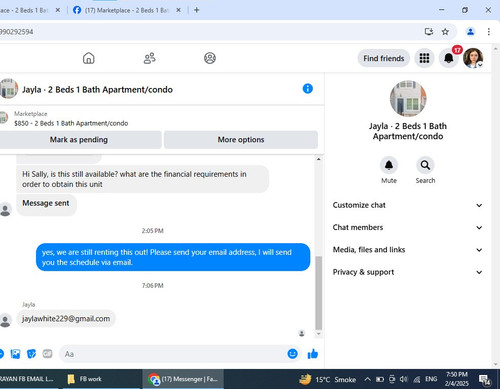Image resolution: width=500 pixels, height=389 pixels.
Task: Click the weather 15°C Smoke widget
Action: pos(327,379)
